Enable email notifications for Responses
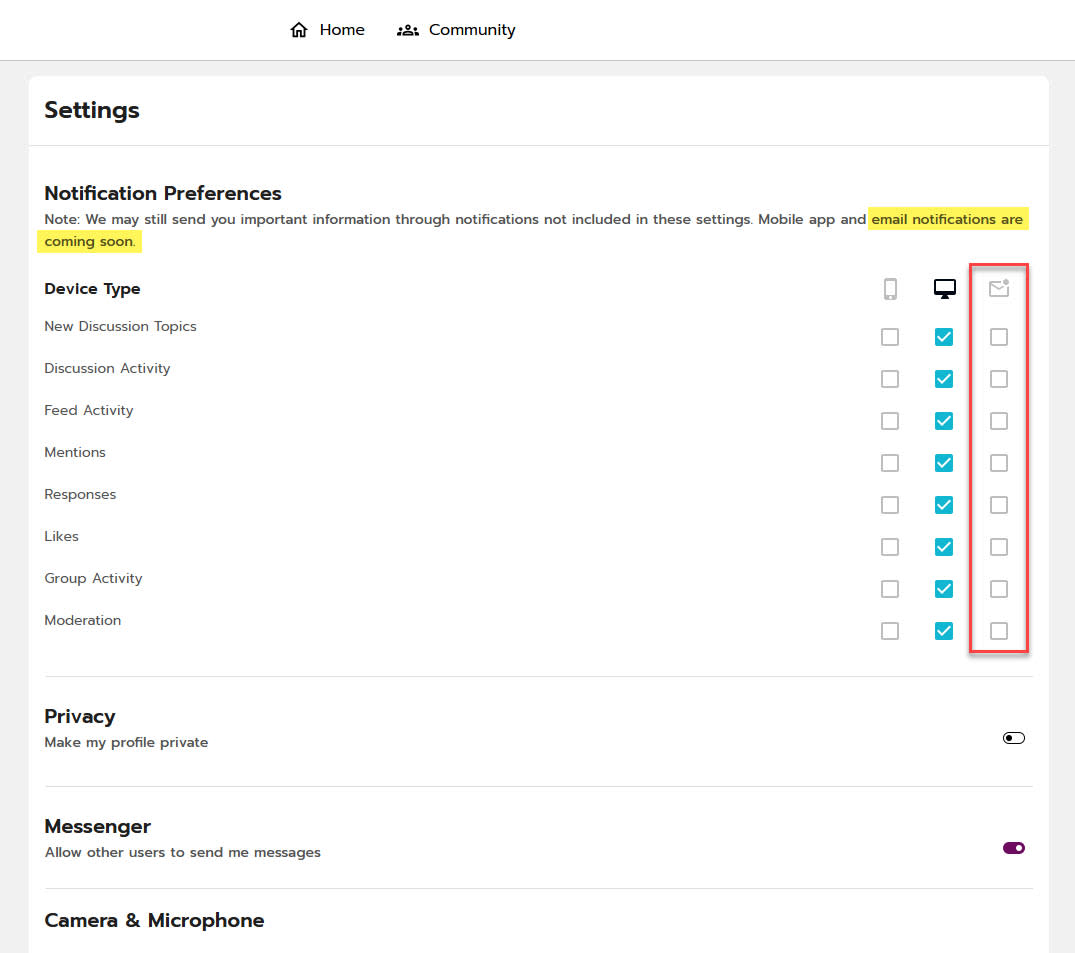The height and width of the screenshot is (953, 1075). point(999,505)
